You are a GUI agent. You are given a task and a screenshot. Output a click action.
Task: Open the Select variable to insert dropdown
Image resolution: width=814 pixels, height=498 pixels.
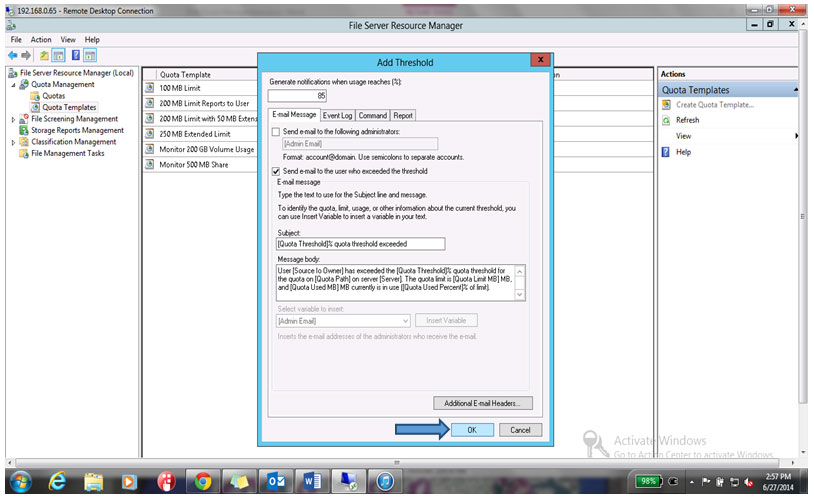coord(405,321)
